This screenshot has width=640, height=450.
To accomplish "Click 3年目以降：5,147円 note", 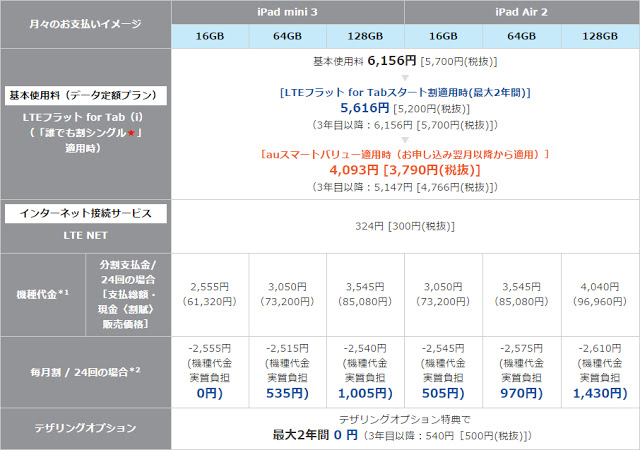I will (x=405, y=187).
